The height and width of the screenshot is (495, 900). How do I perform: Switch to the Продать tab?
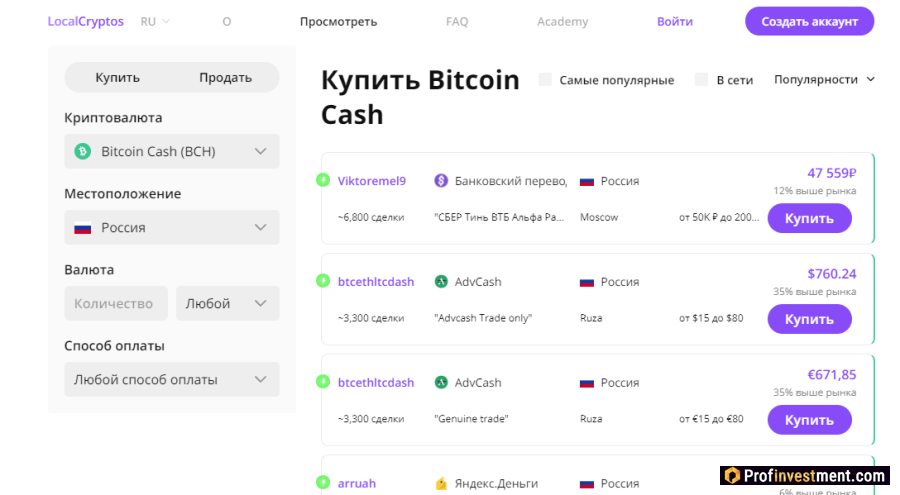click(x=226, y=78)
